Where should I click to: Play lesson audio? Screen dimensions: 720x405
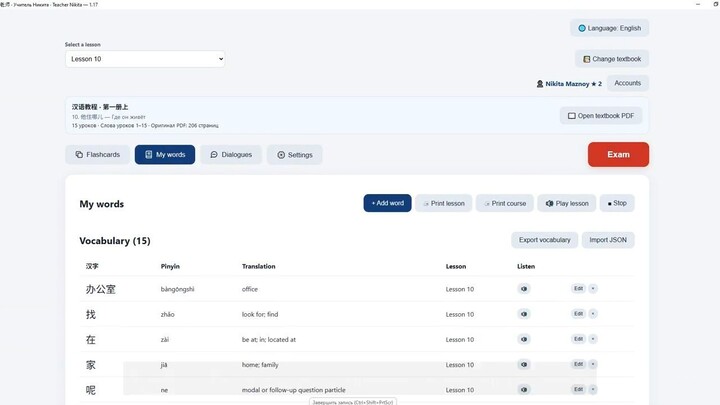coord(567,203)
